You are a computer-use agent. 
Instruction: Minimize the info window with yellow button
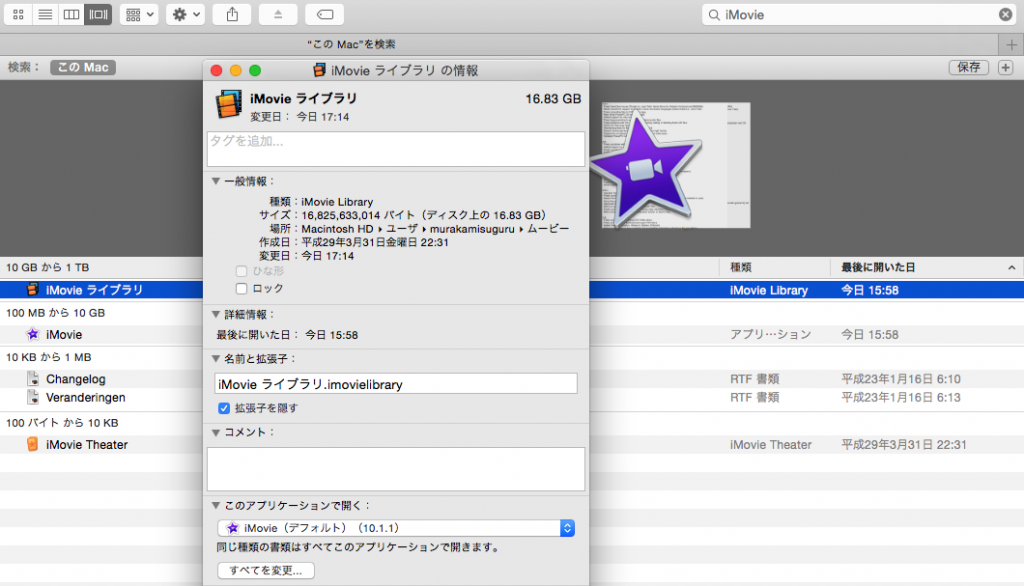pos(236,71)
